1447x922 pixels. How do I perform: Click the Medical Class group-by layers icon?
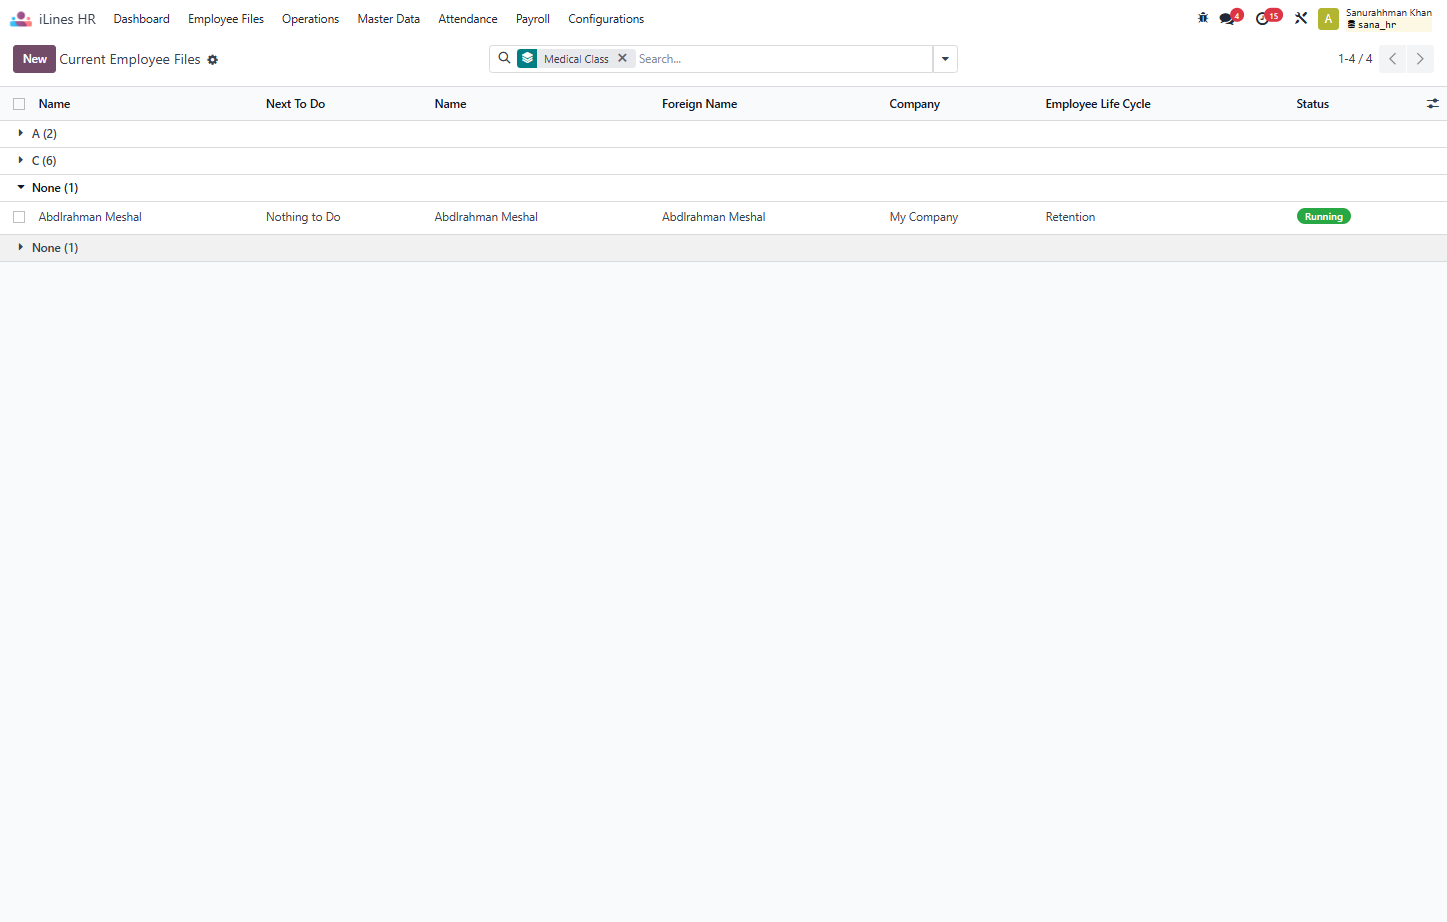528,59
